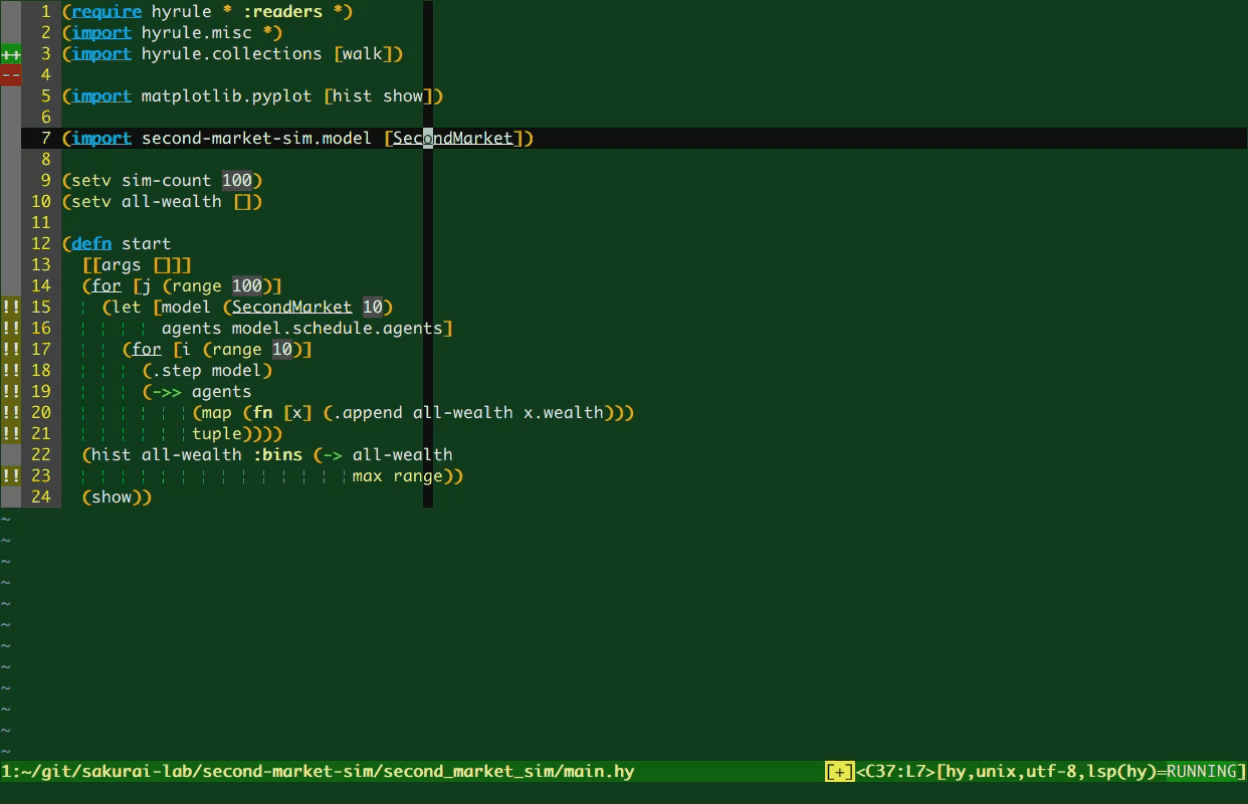The height and width of the screenshot is (804, 1248).
Task: Click the !! diagnostic sign next to line 20
Action: click(x=11, y=412)
